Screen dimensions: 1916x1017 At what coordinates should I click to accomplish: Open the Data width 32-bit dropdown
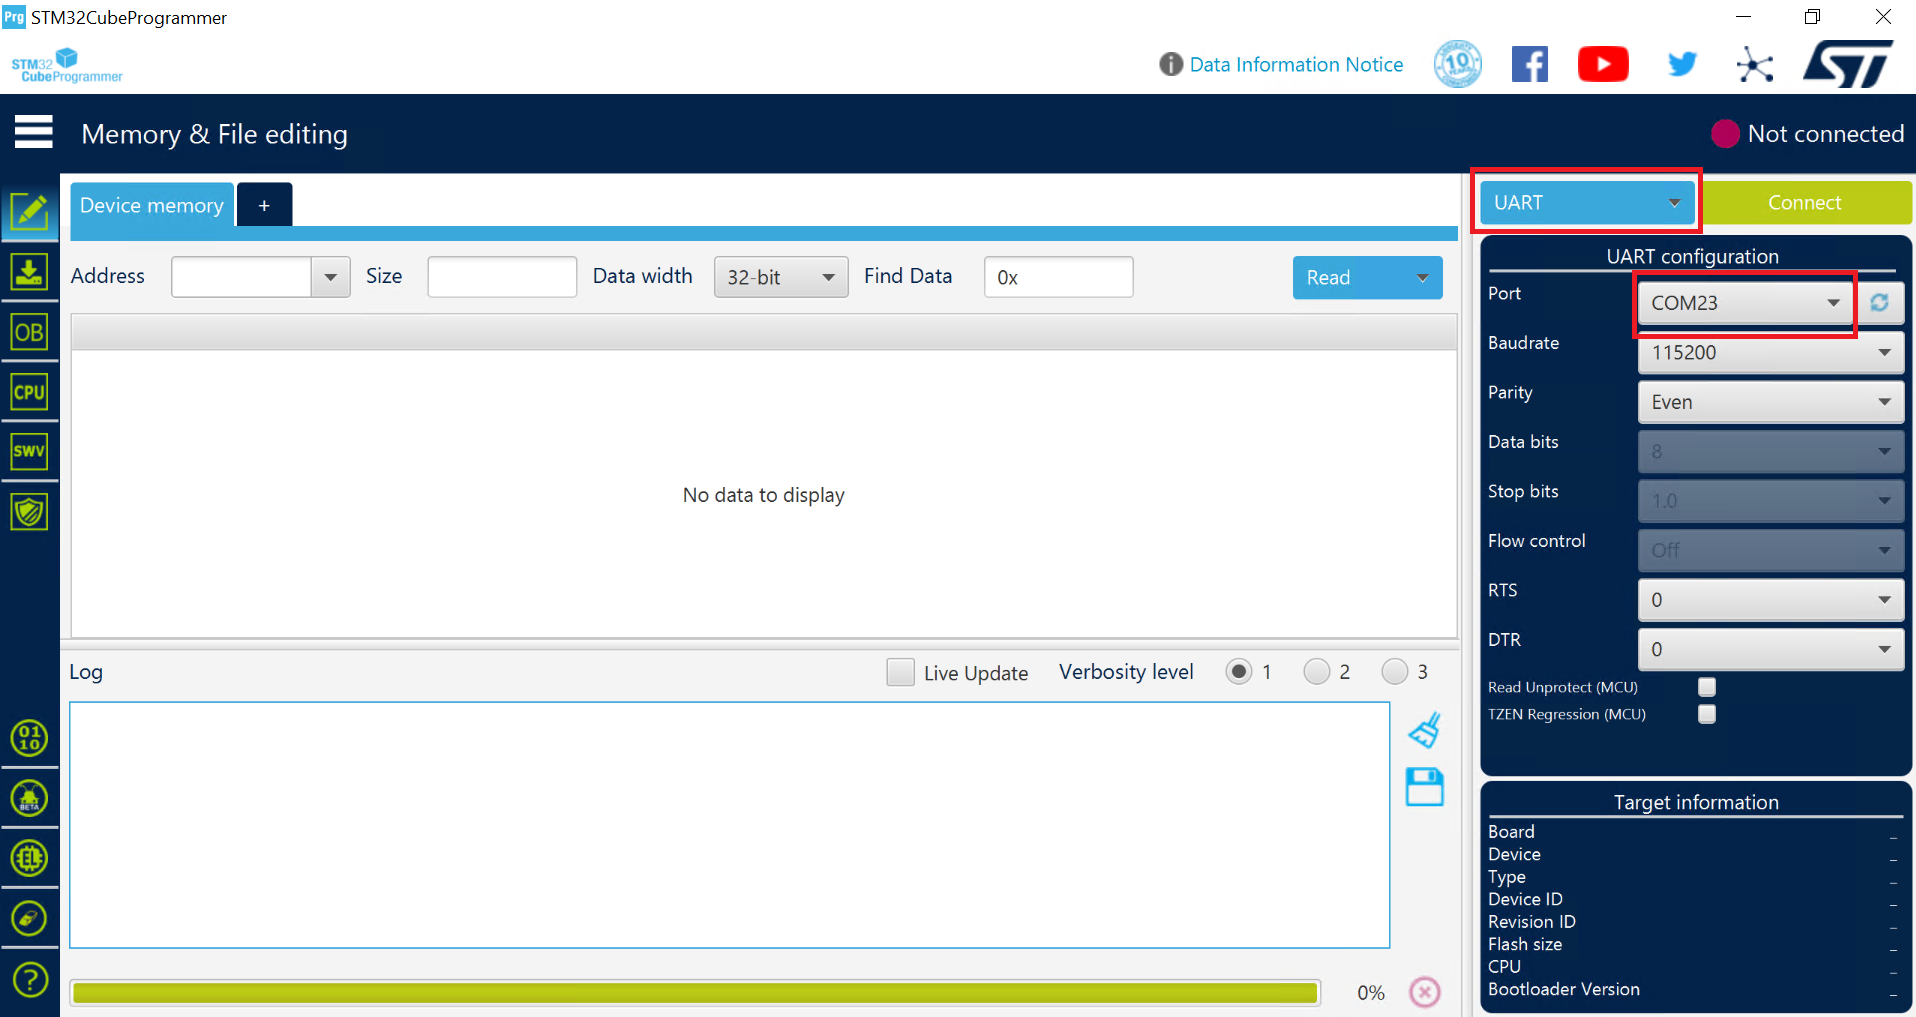pyautogui.click(x=781, y=277)
